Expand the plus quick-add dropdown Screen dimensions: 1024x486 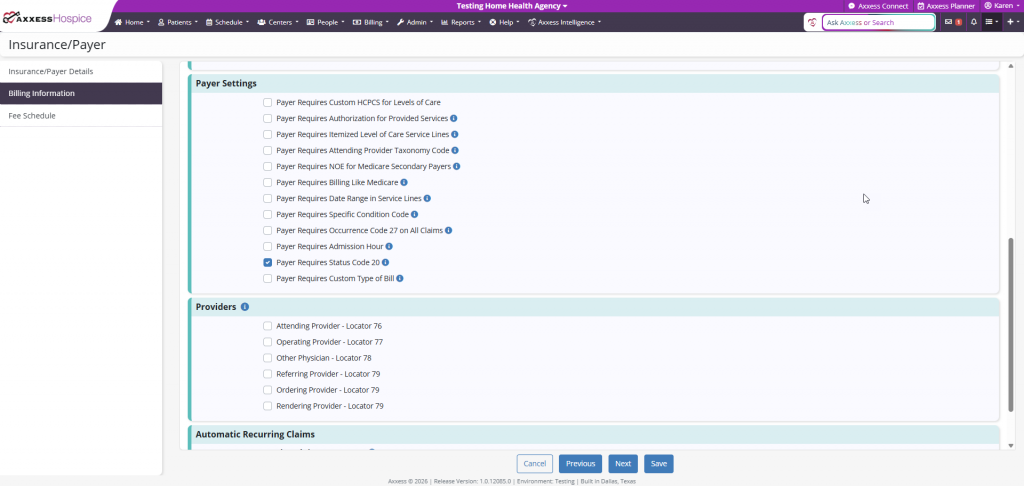click(x=1012, y=22)
